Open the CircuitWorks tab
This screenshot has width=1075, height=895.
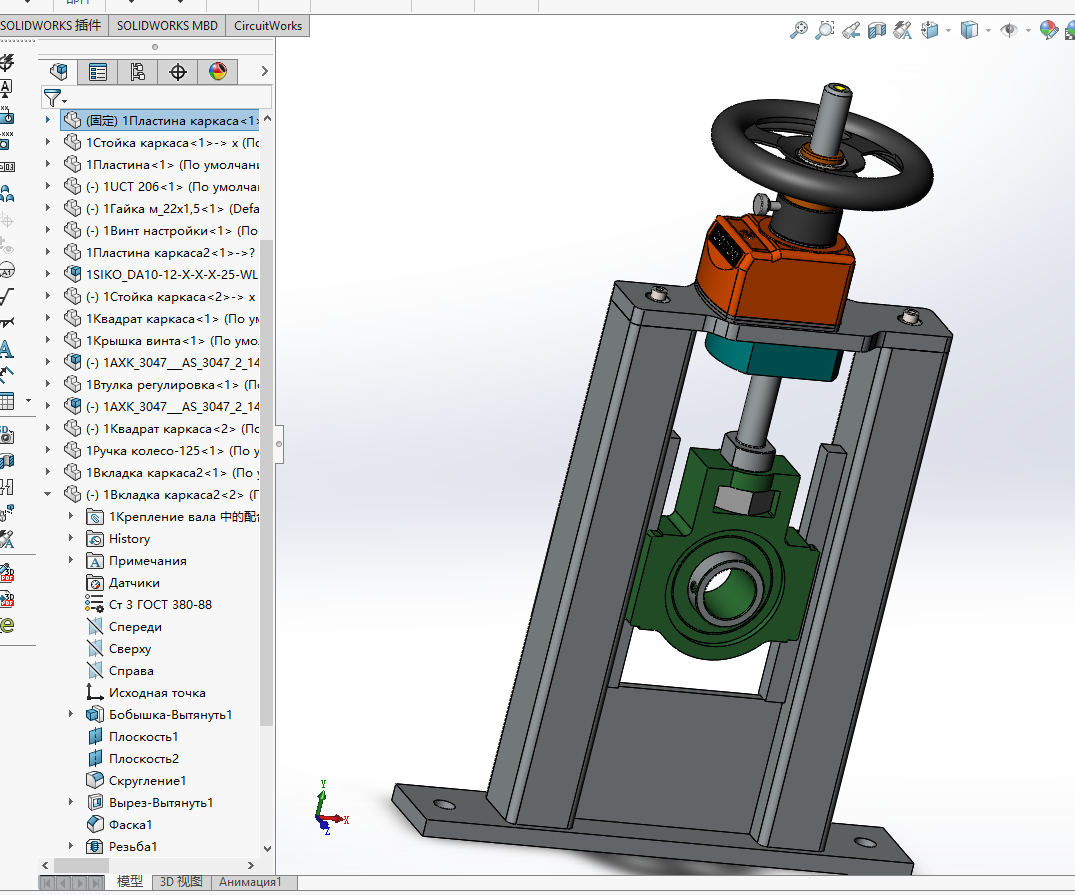click(x=268, y=25)
